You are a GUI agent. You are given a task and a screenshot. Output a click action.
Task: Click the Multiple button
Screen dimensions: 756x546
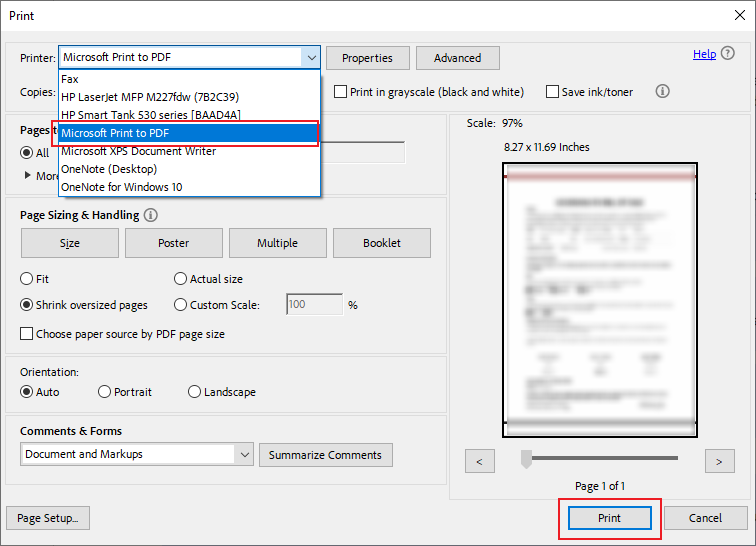point(278,243)
